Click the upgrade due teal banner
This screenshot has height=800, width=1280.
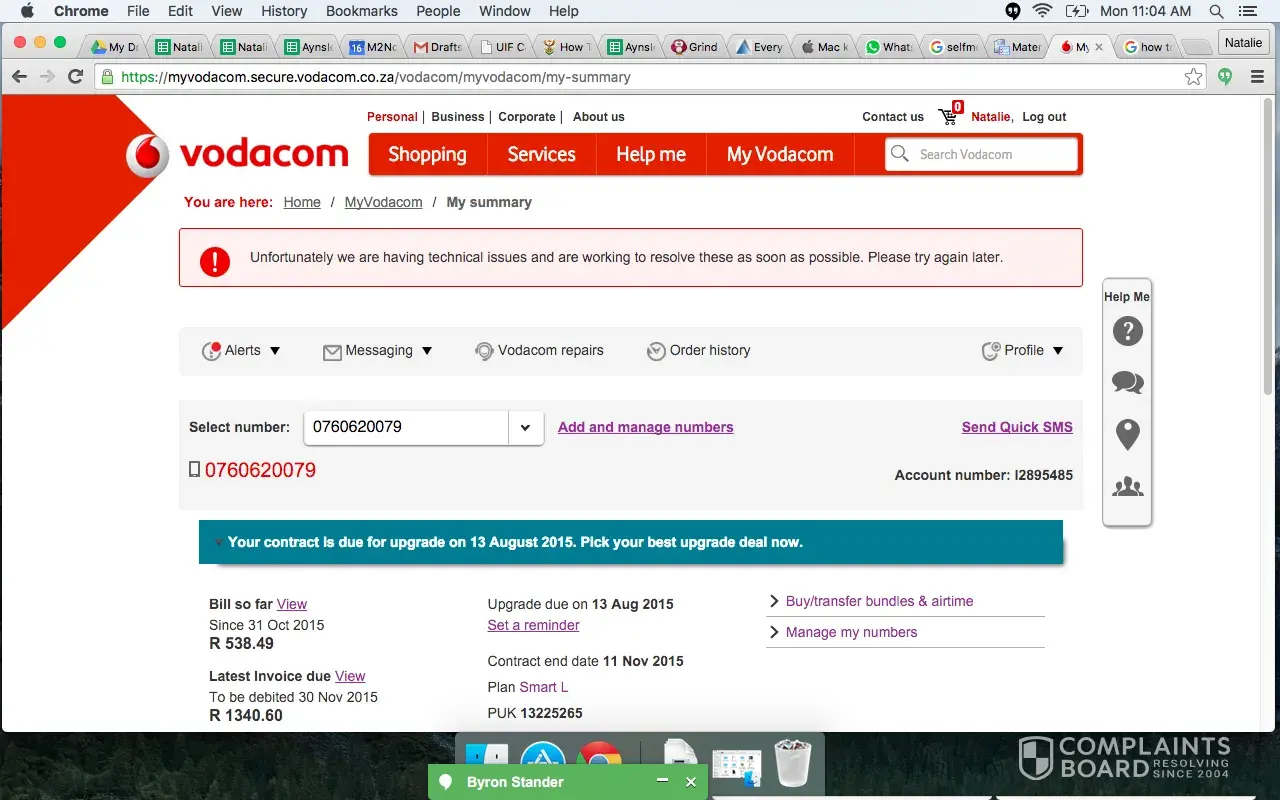click(x=631, y=542)
